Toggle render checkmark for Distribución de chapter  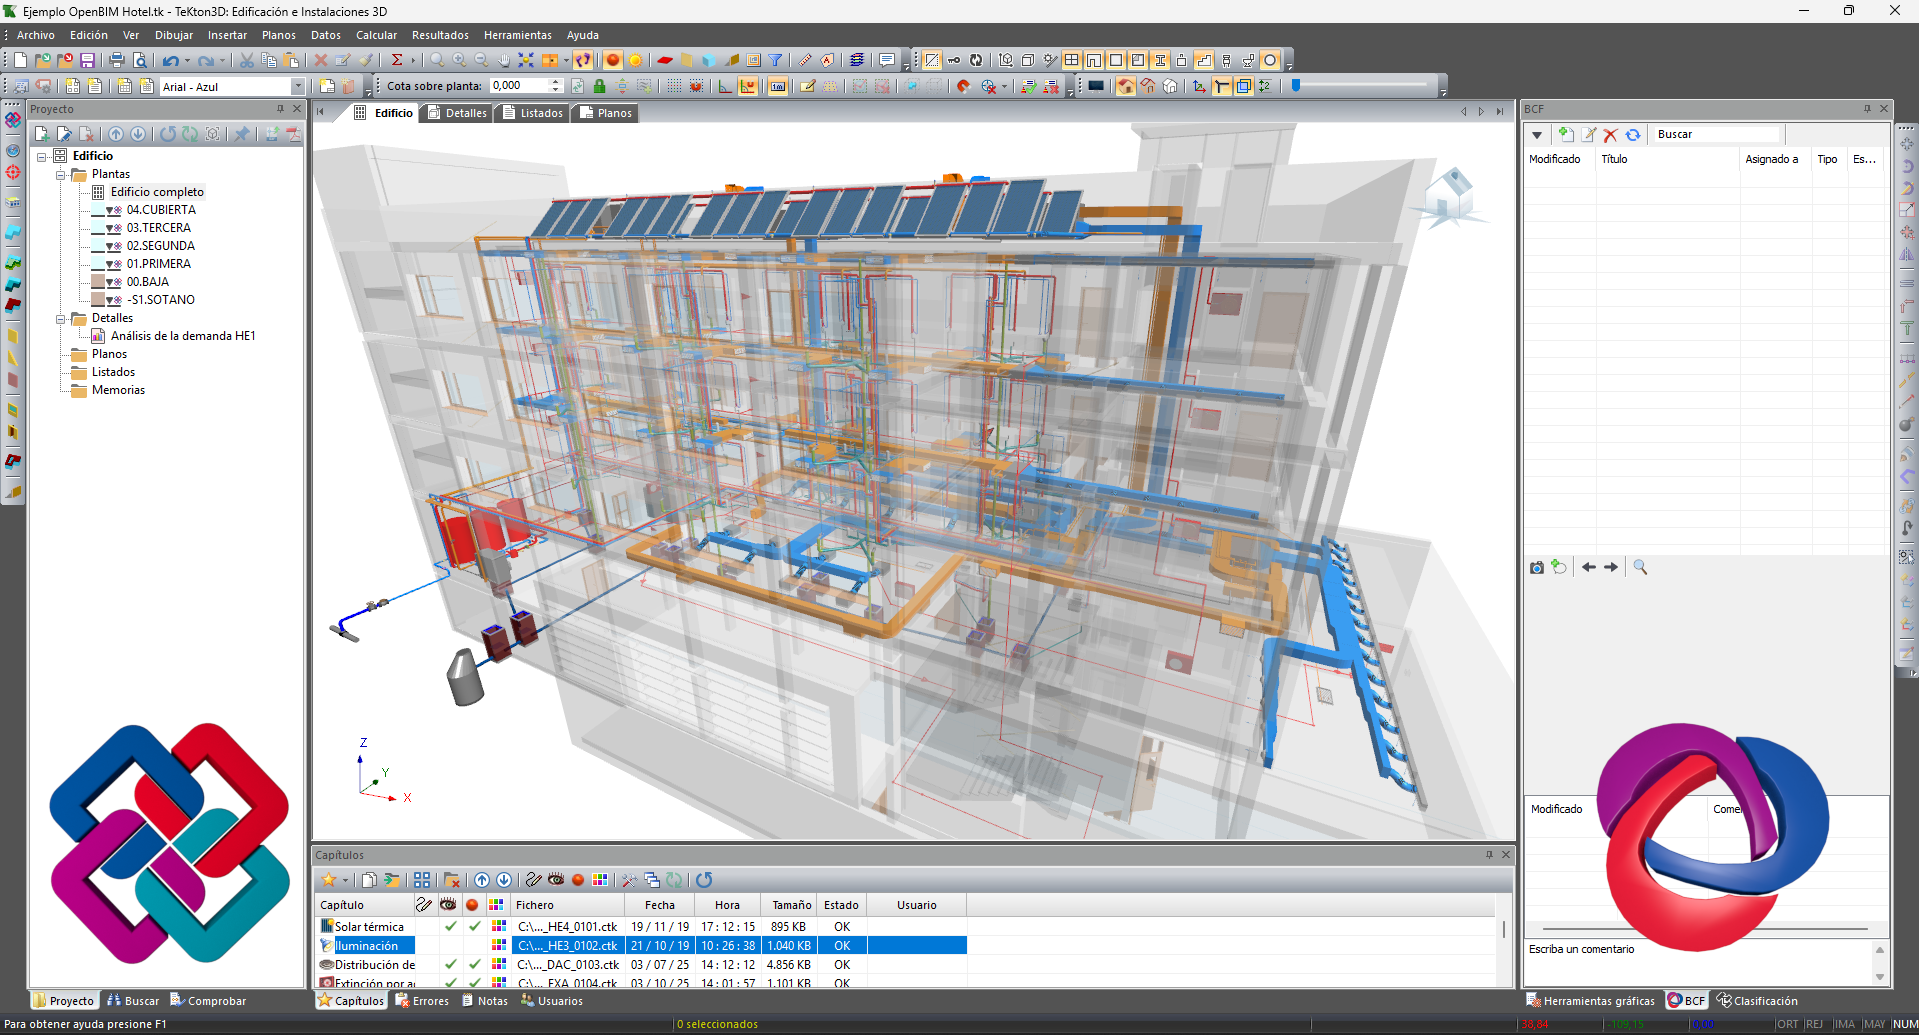point(475,964)
